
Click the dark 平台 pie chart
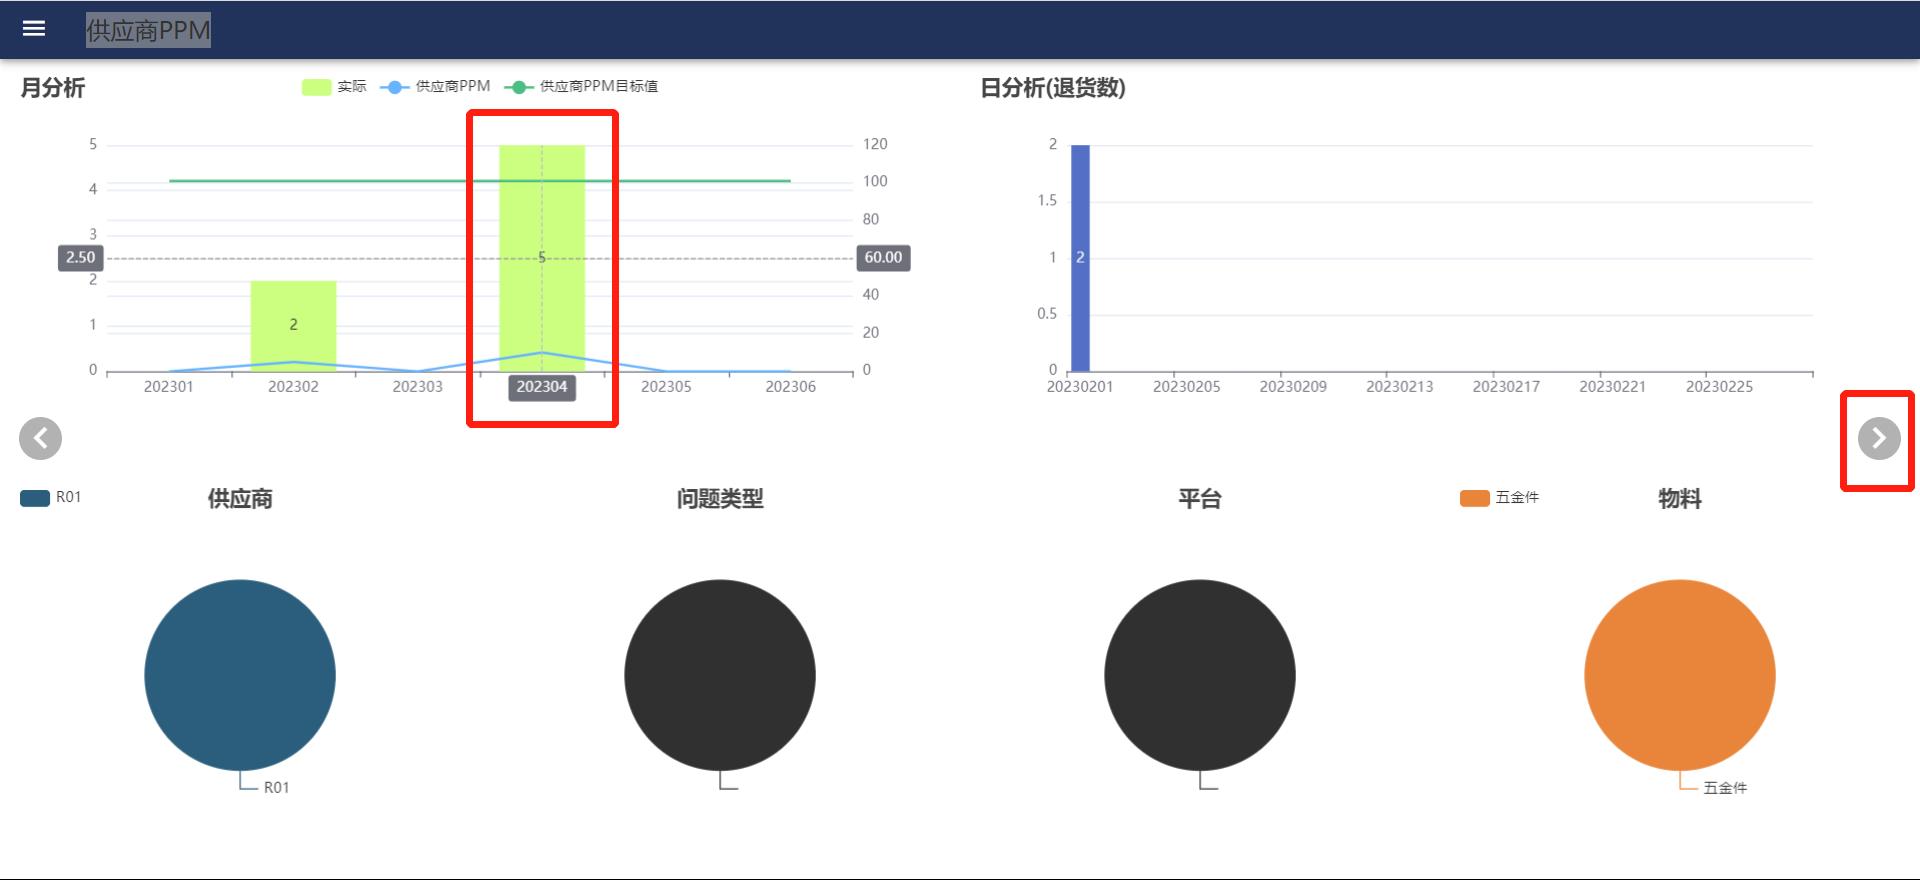pyautogui.click(x=1200, y=675)
